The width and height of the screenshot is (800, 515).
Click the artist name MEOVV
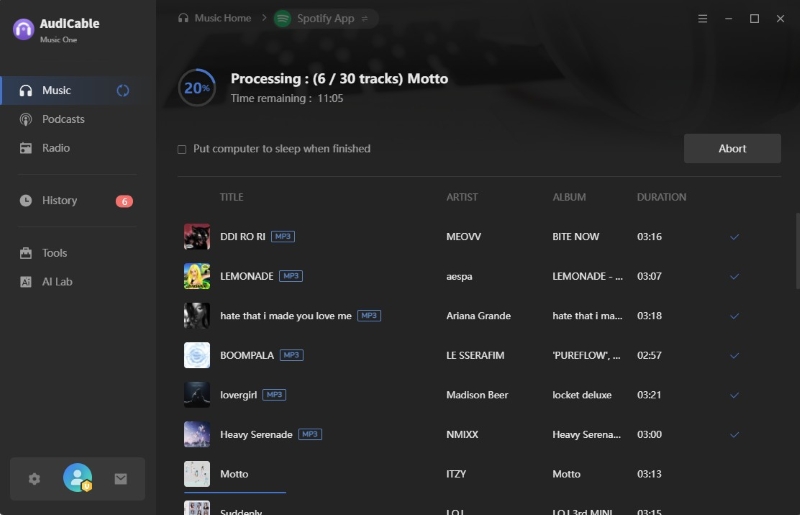(463, 236)
